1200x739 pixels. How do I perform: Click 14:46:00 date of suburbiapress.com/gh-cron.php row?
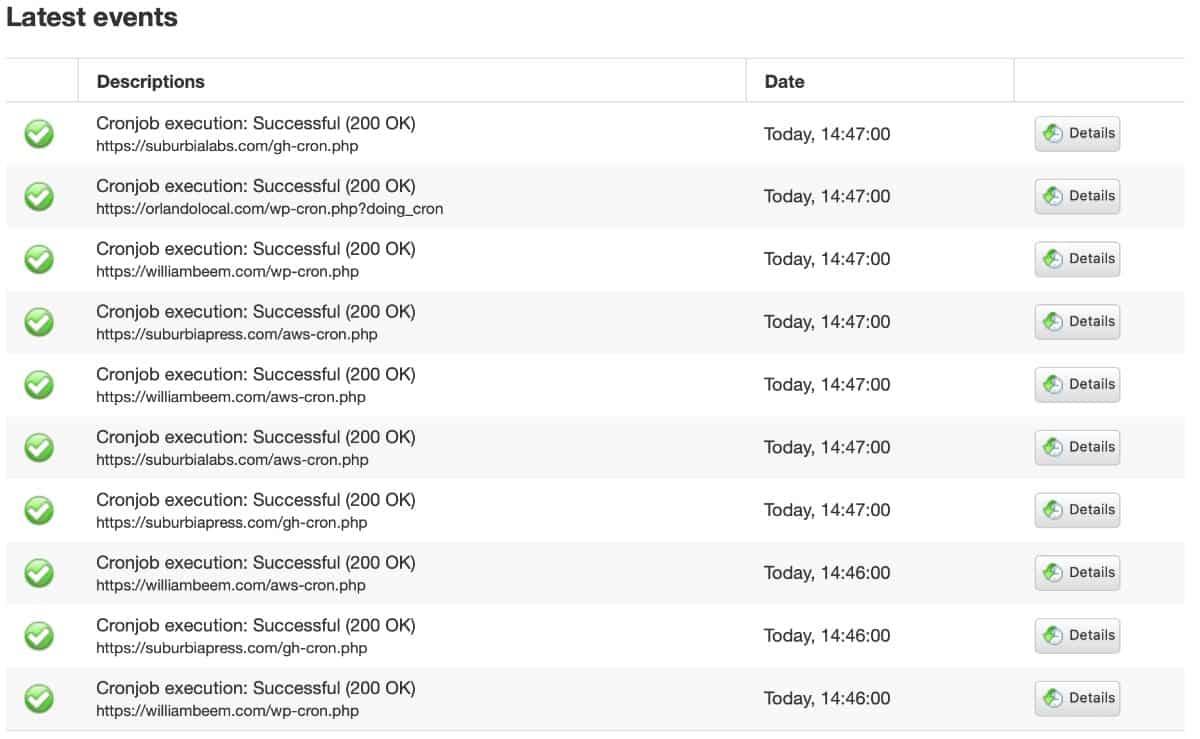pos(827,636)
